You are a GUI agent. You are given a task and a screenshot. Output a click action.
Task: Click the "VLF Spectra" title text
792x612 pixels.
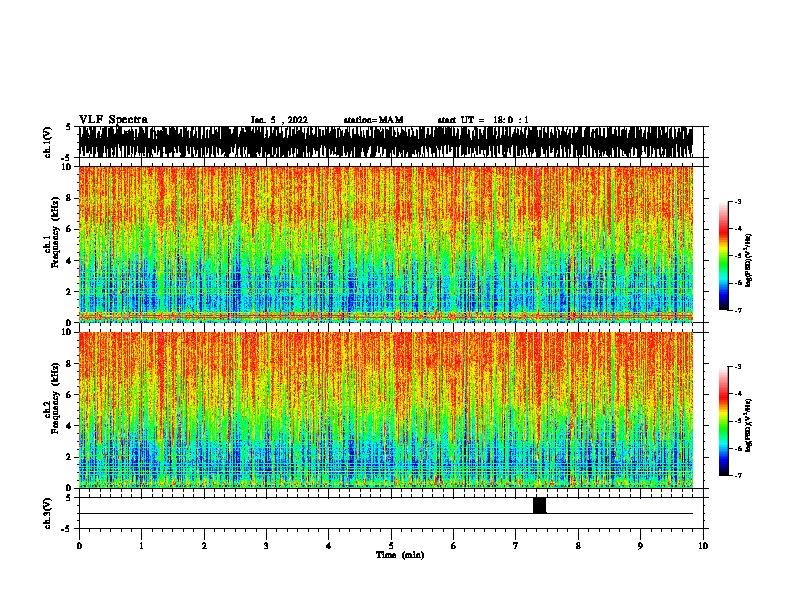[x=113, y=120]
